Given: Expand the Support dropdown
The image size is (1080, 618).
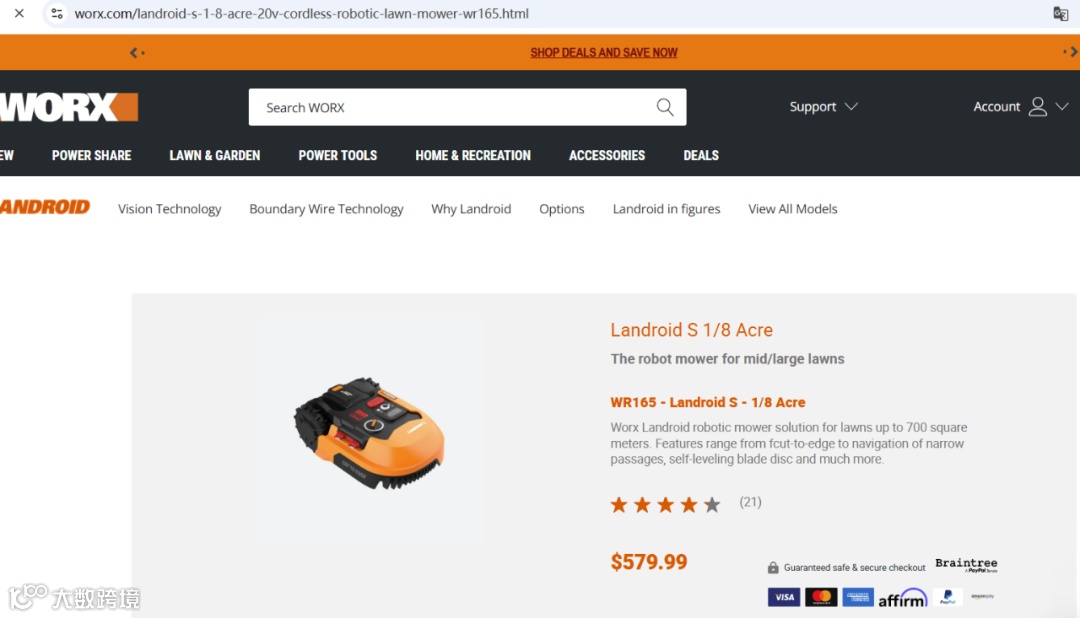Looking at the screenshot, I should tap(823, 107).
